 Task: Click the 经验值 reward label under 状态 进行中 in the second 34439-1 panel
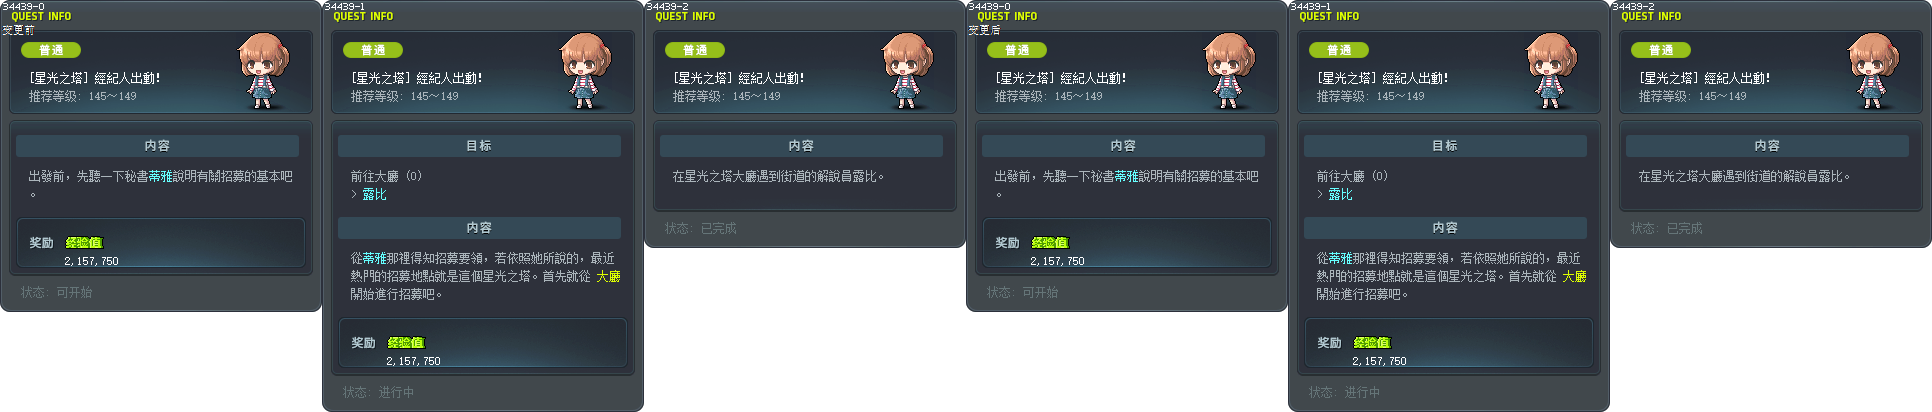click(x=1372, y=343)
